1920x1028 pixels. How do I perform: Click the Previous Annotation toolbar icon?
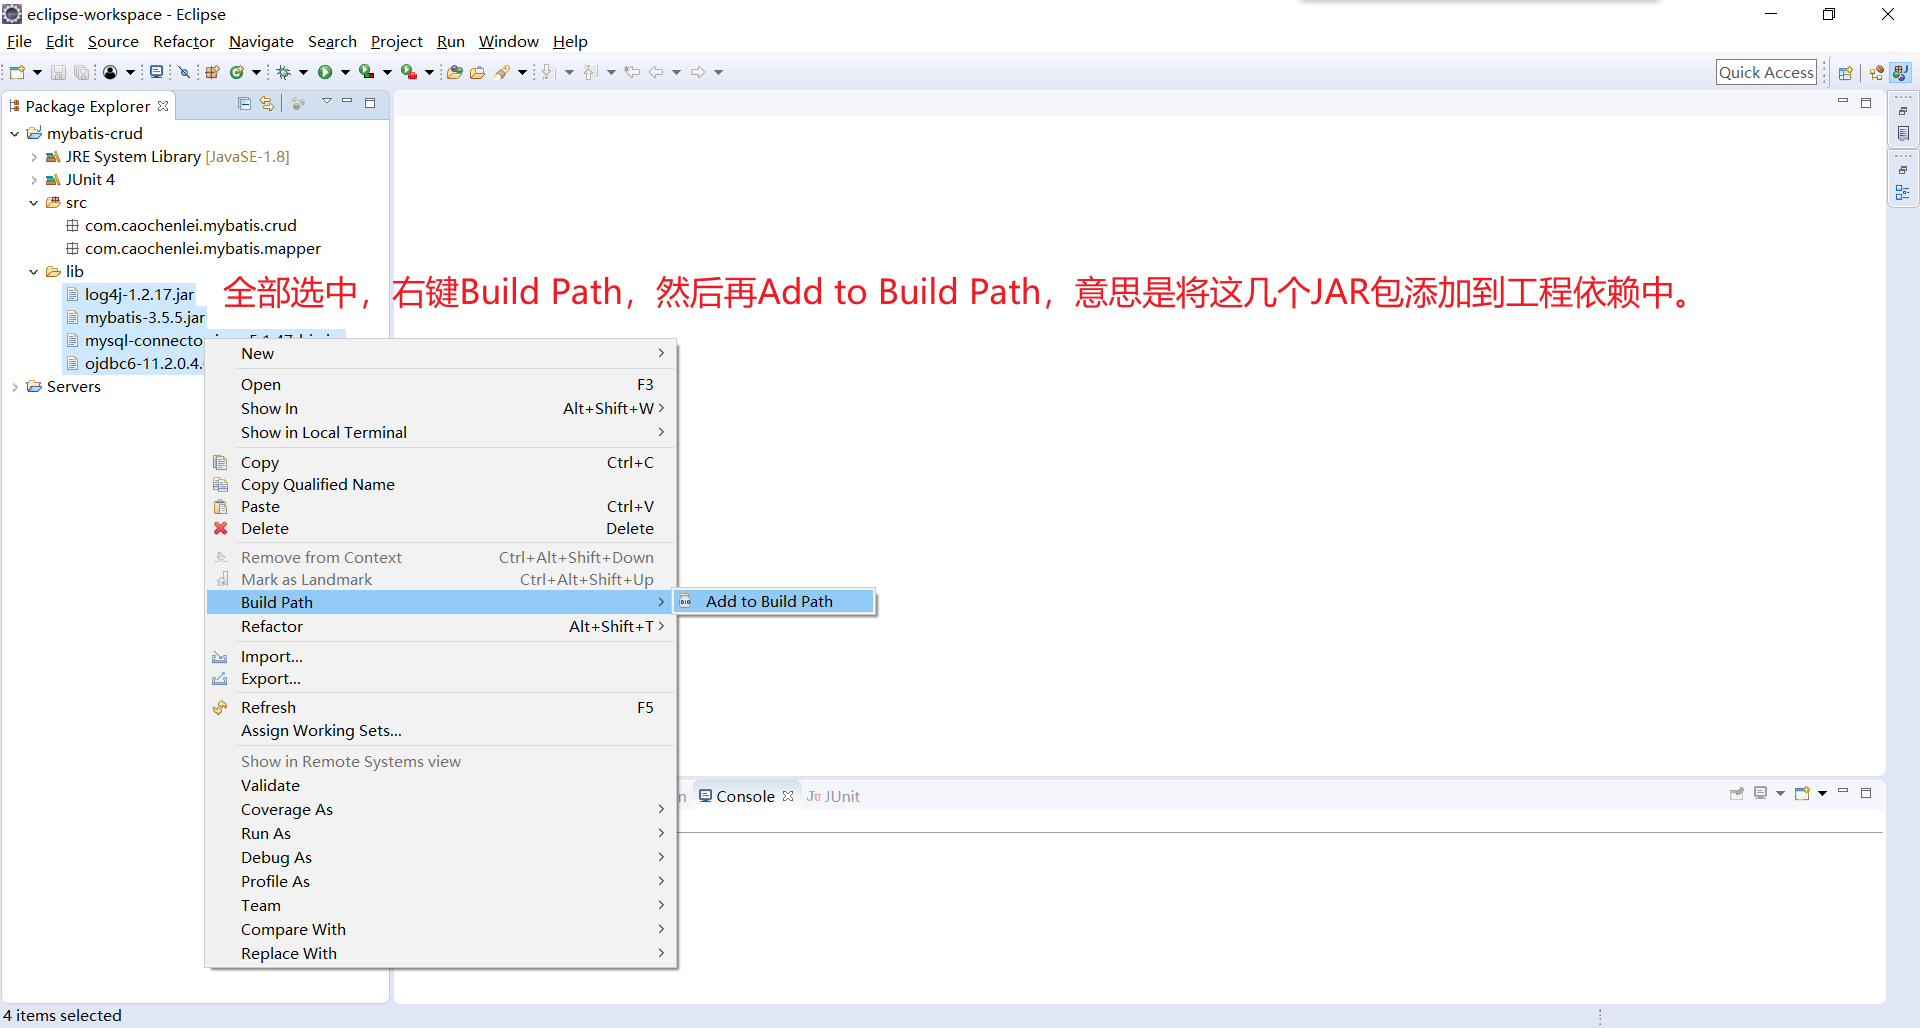590,72
